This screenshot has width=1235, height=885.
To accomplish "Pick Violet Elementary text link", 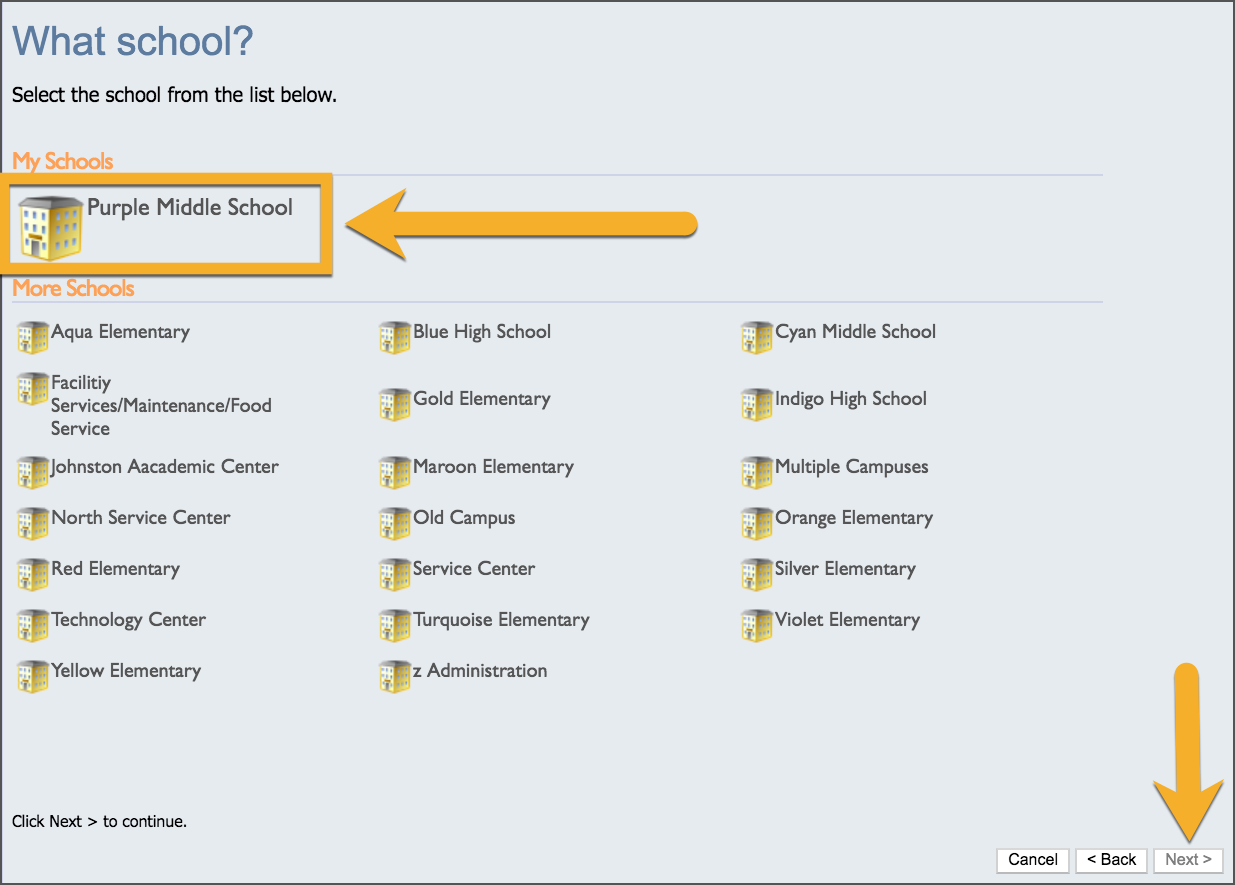I will [847, 620].
